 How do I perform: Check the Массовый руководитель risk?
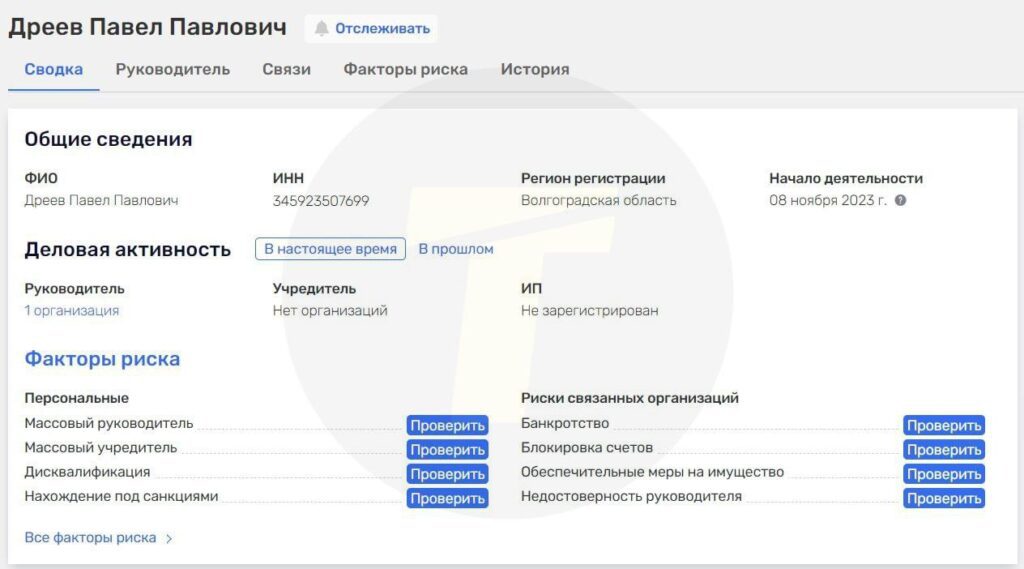pos(447,425)
